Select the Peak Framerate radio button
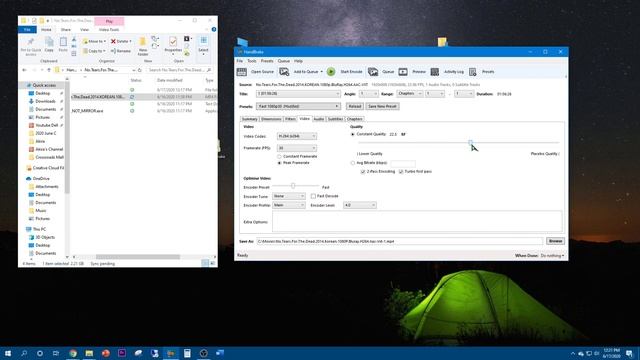The width and height of the screenshot is (640, 360). [x=279, y=163]
